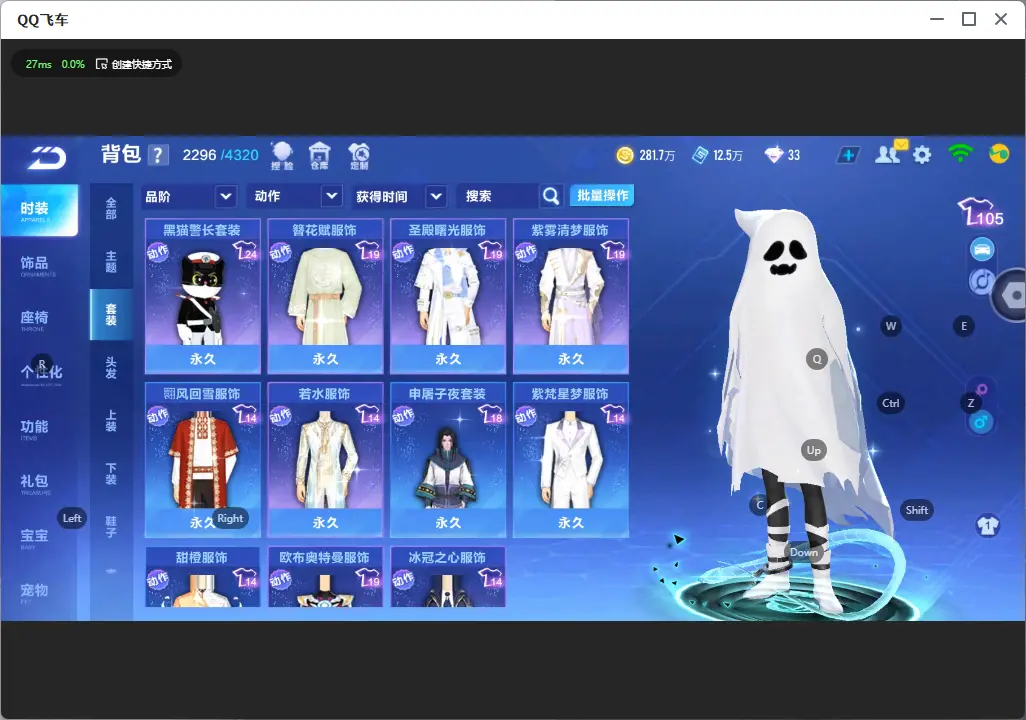Open the 仓库 warehouse icon
1026x720 pixels.
pyautogui.click(x=319, y=156)
